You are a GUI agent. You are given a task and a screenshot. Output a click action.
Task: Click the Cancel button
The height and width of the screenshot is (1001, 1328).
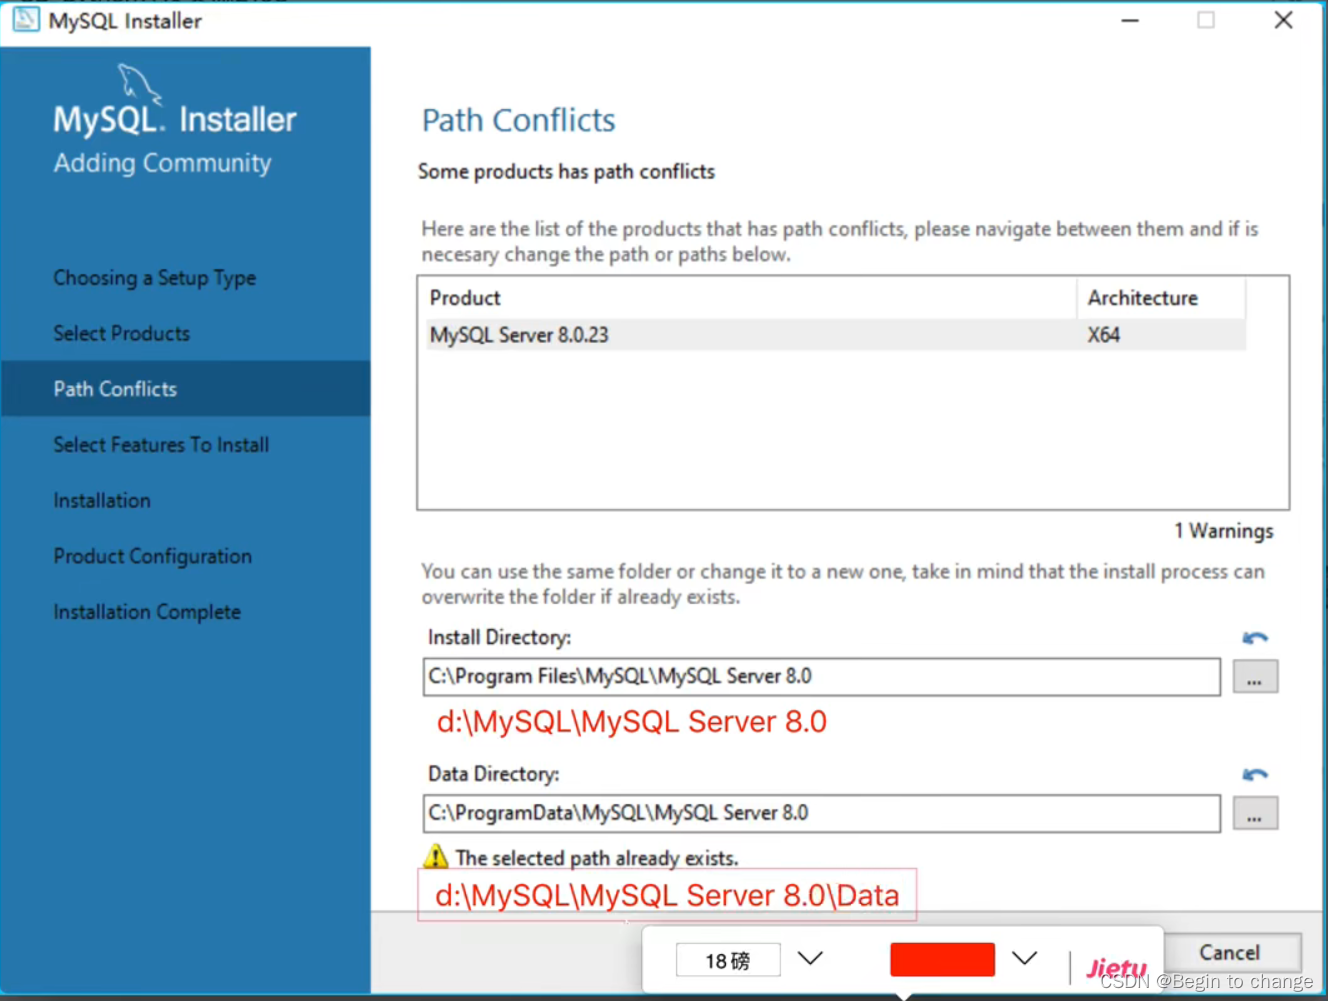[1230, 952]
